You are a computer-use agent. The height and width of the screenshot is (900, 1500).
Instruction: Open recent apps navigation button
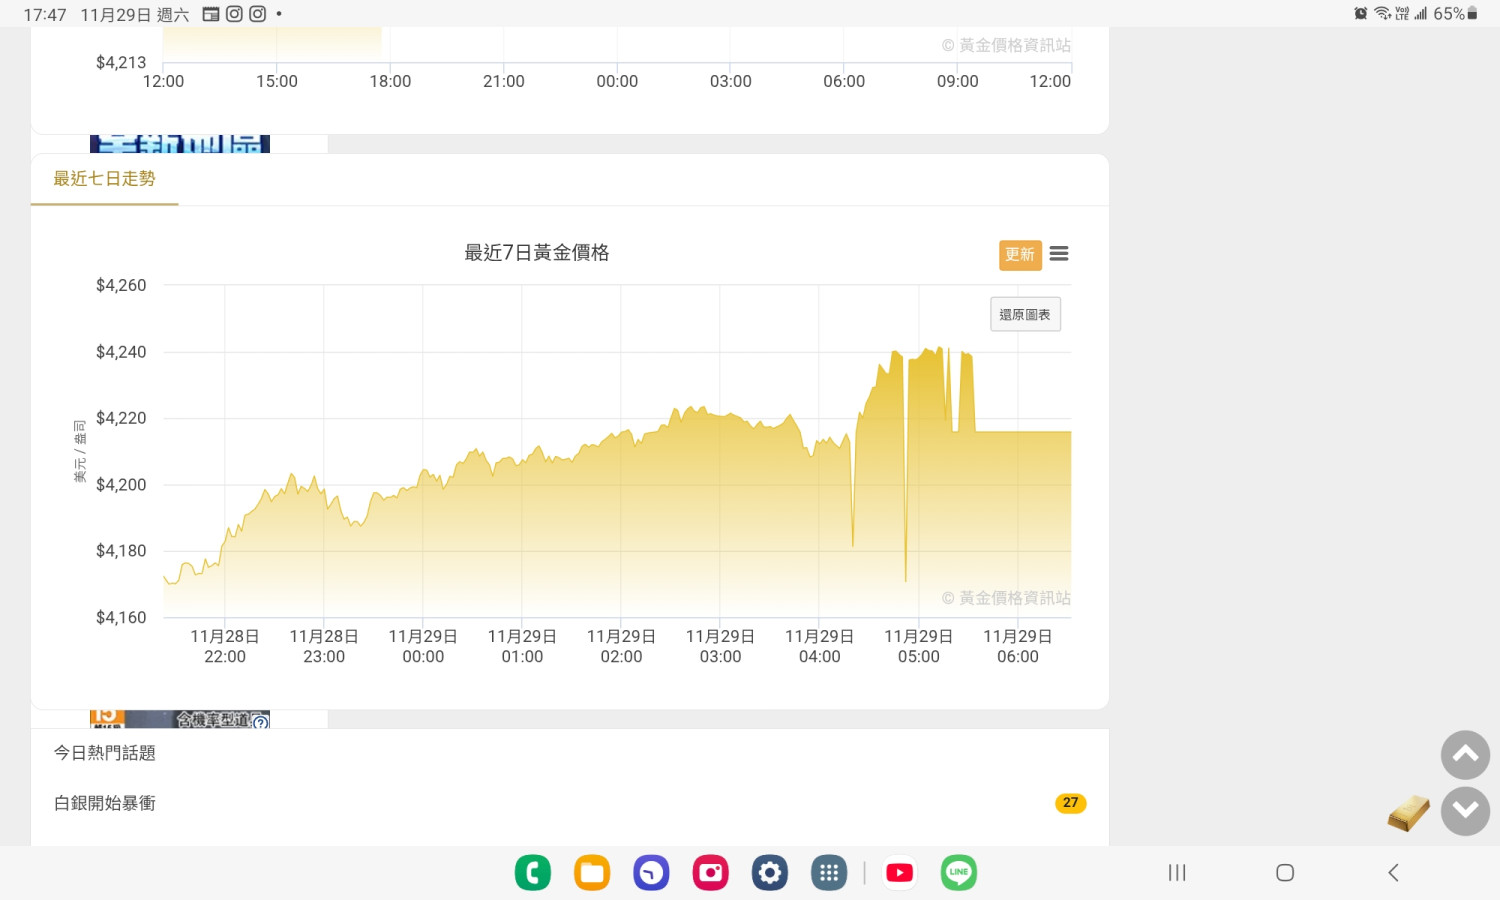1177,873
